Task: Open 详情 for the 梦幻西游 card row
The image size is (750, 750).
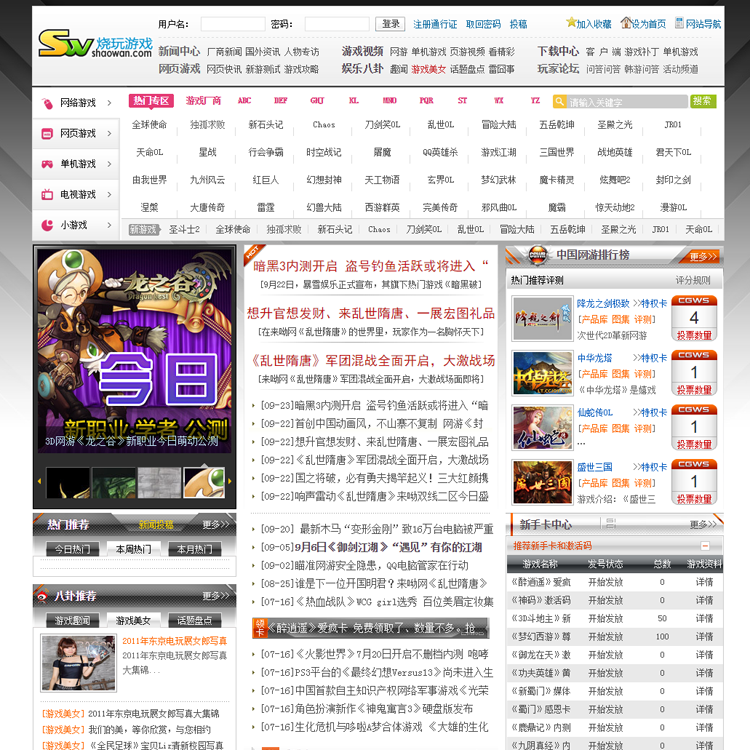Action: pos(704,637)
